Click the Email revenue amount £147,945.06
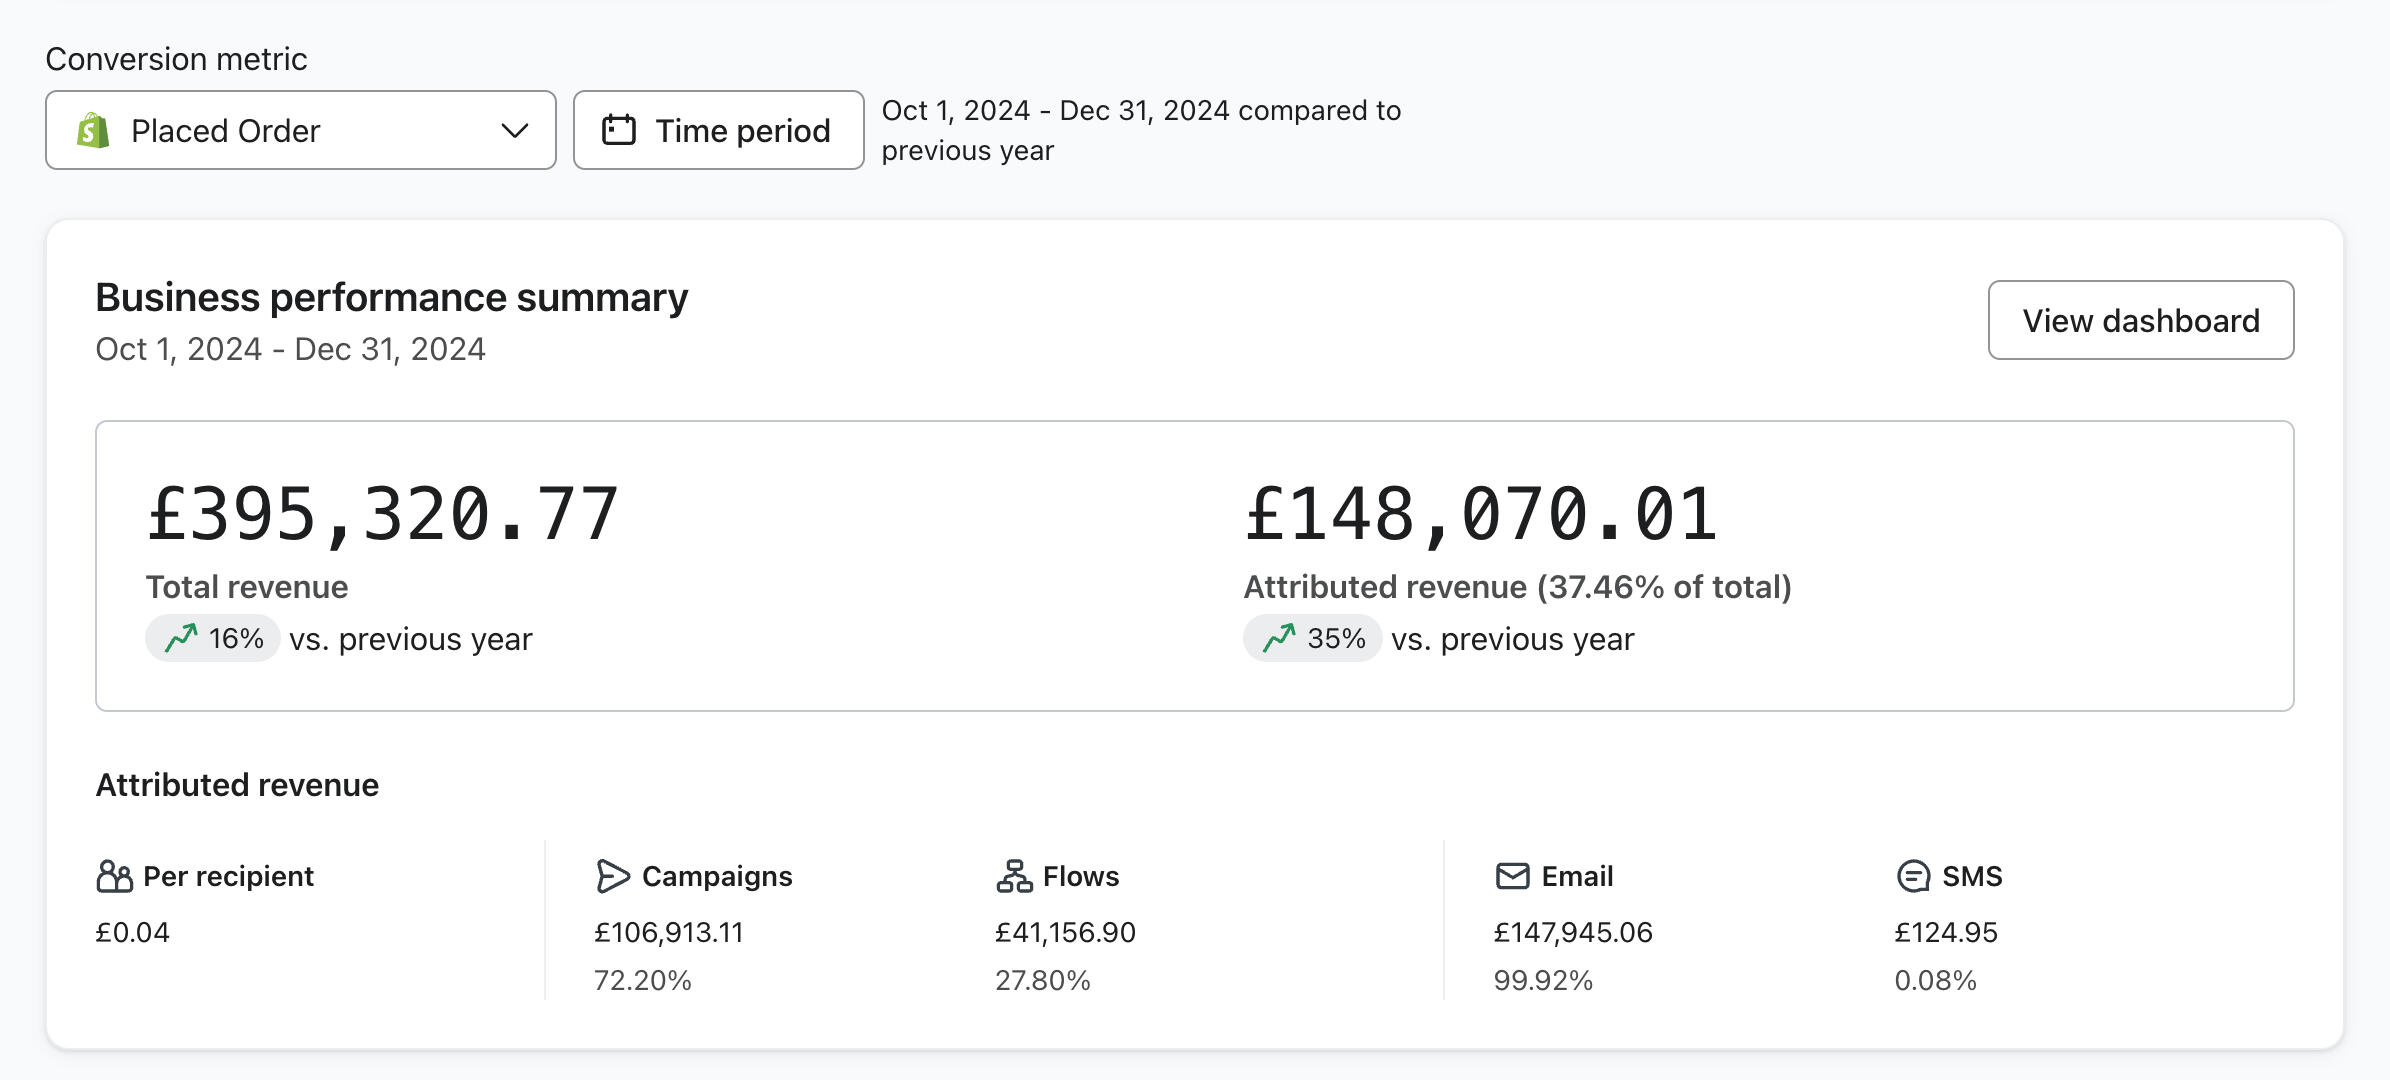This screenshot has width=2390, height=1080. 1573,932
